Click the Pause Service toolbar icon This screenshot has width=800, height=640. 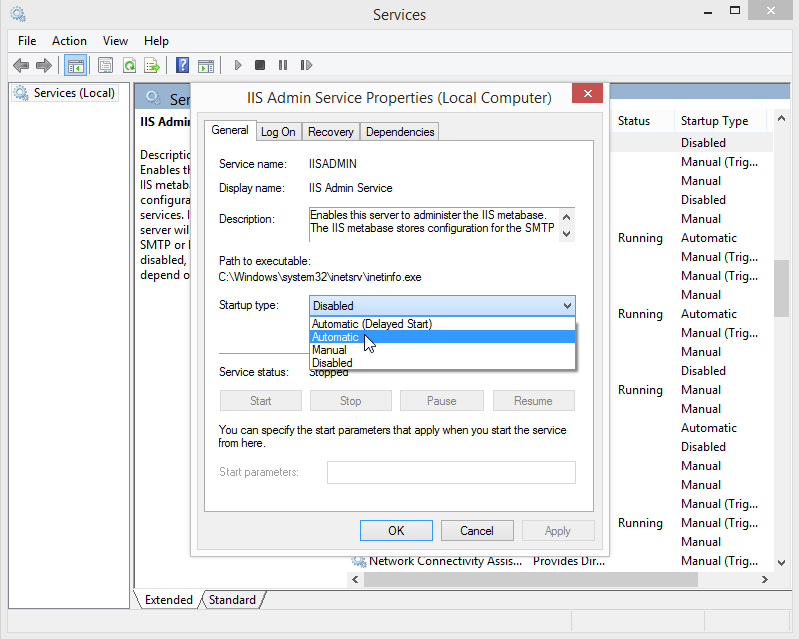click(x=283, y=65)
